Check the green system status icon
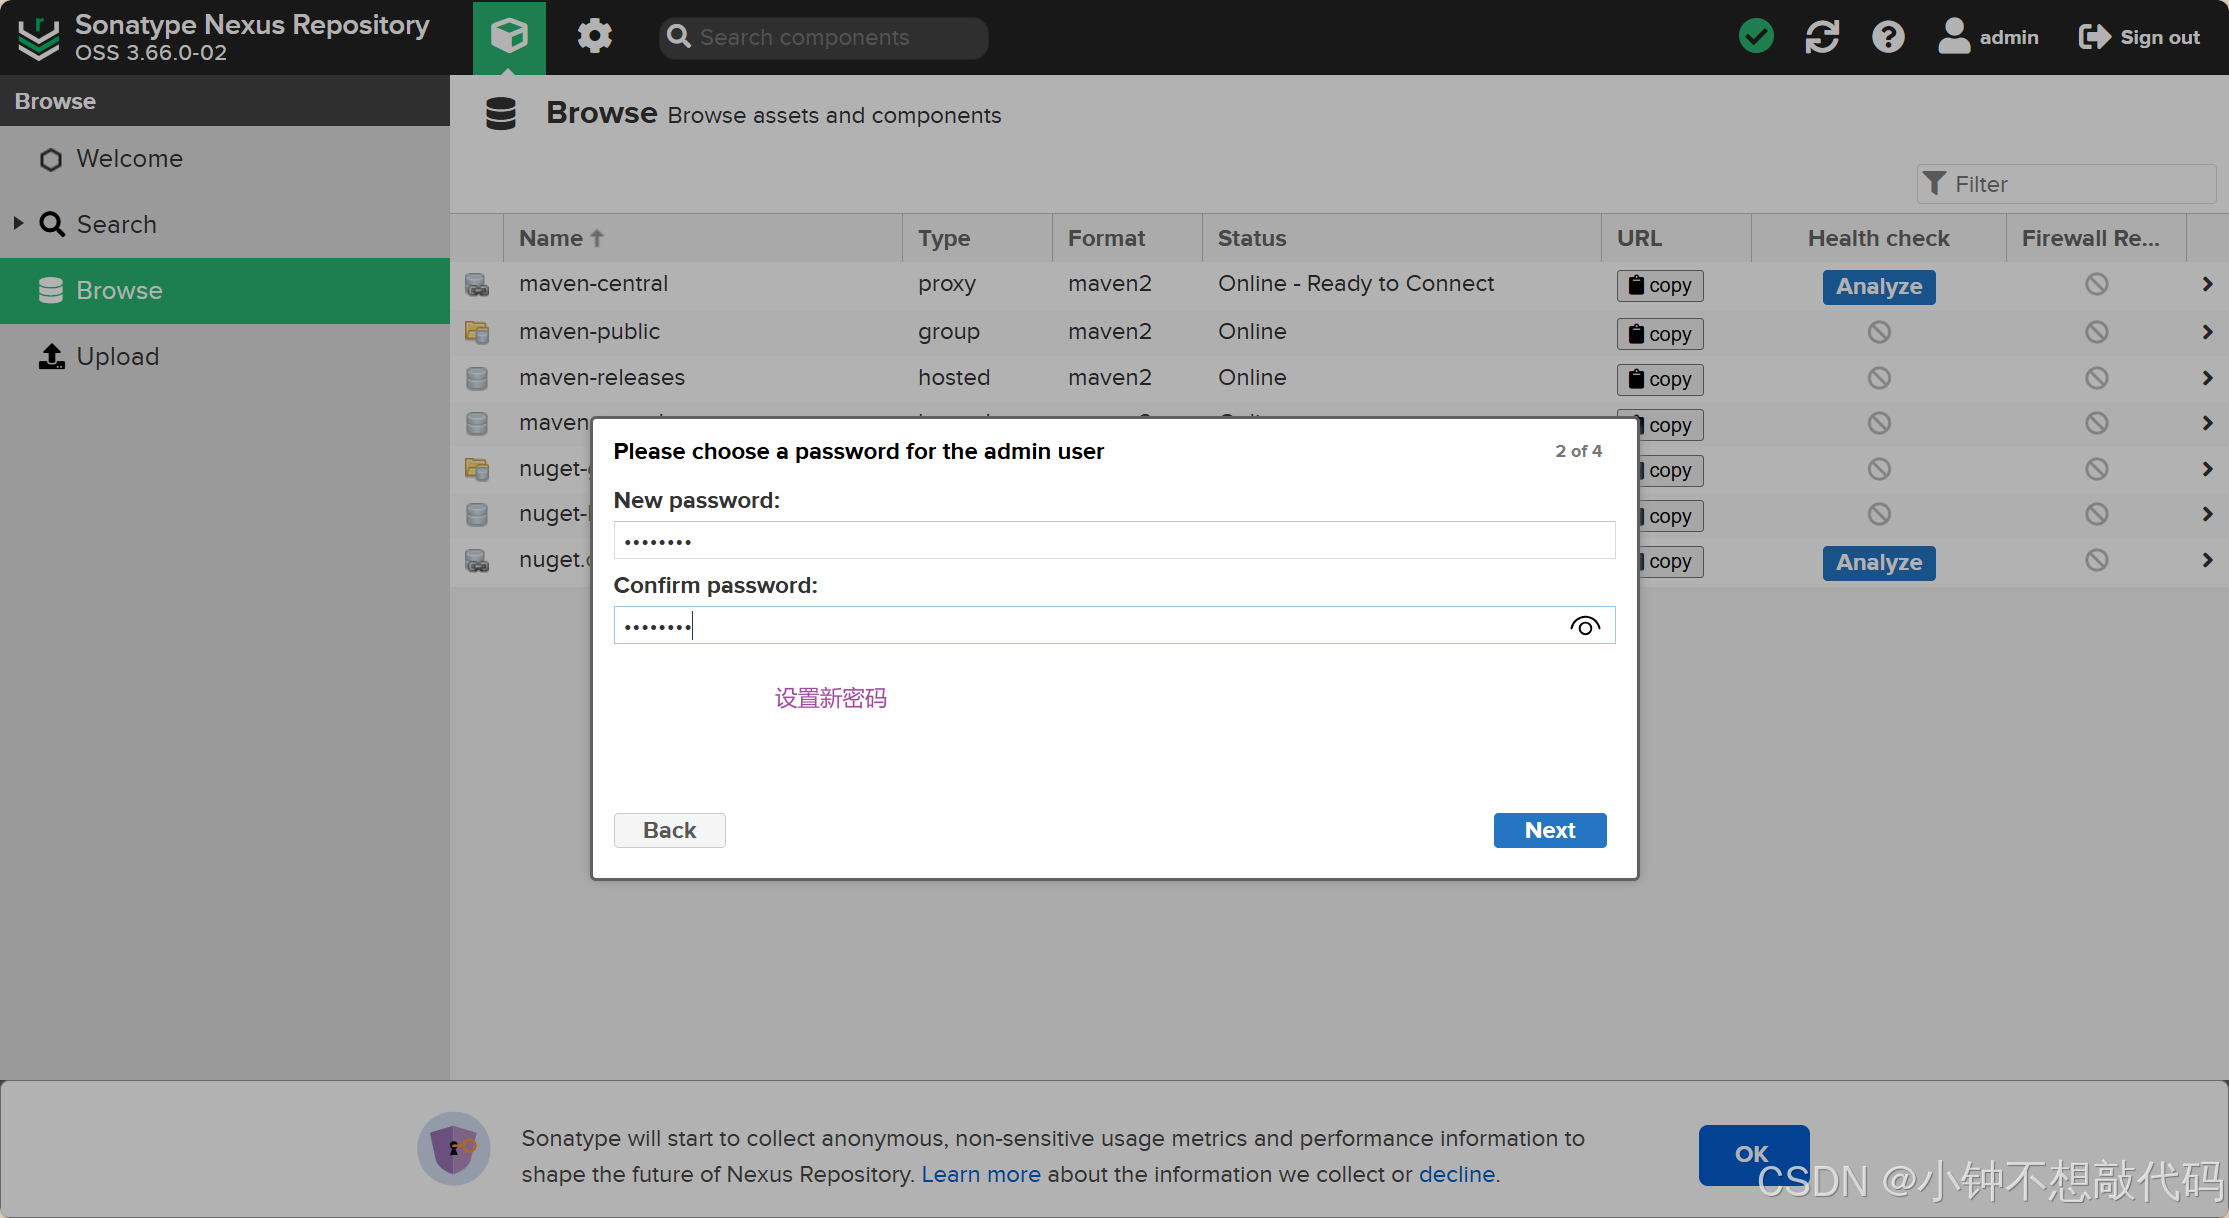This screenshot has width=2229, height=1218. point(1756,37)
